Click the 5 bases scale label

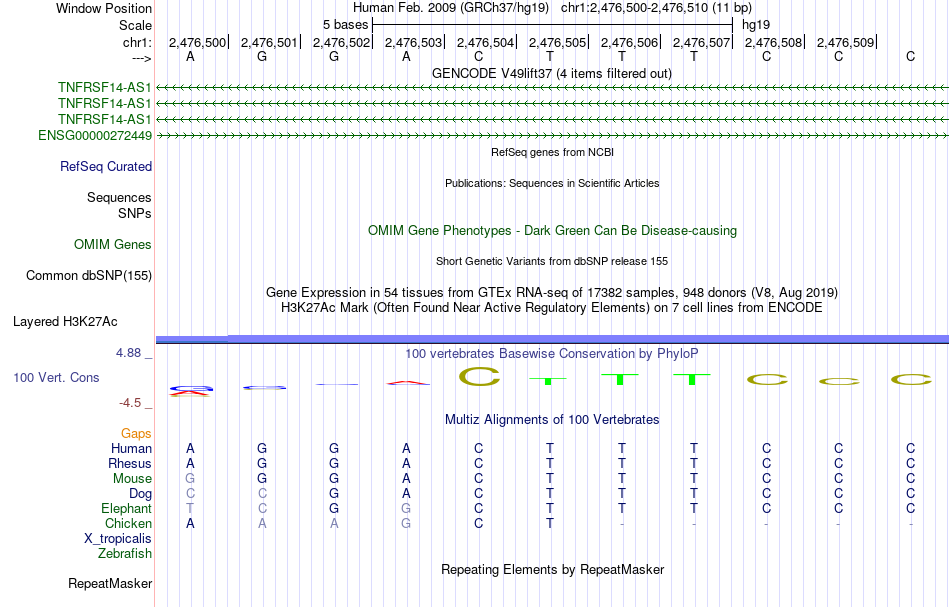click(x=345, y=25)
